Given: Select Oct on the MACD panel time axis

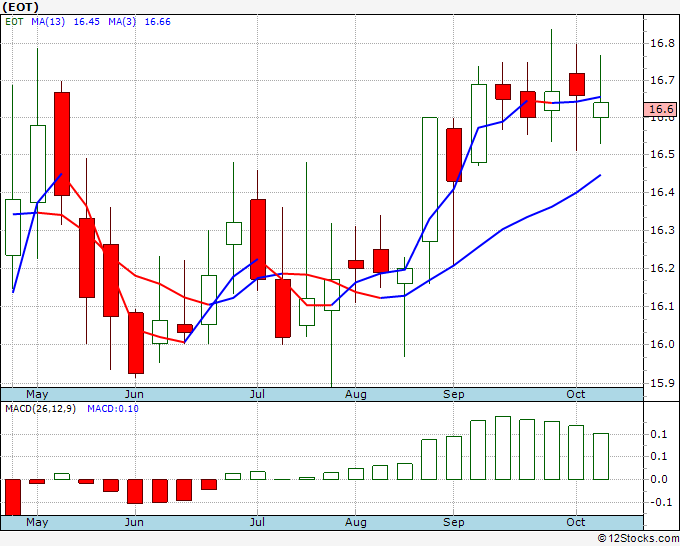Looking at the screenshot, I should tap(576, 522).
